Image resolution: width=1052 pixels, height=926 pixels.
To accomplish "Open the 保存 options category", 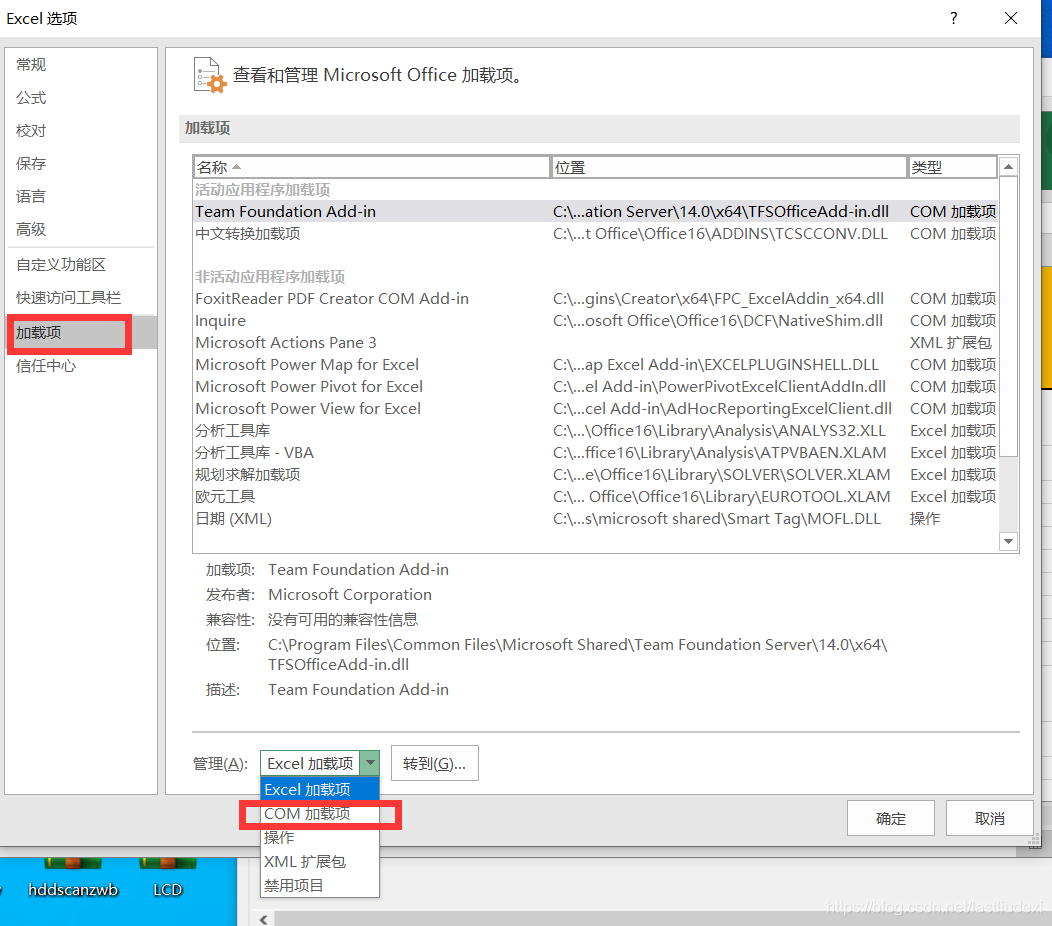I will (81, 164).
